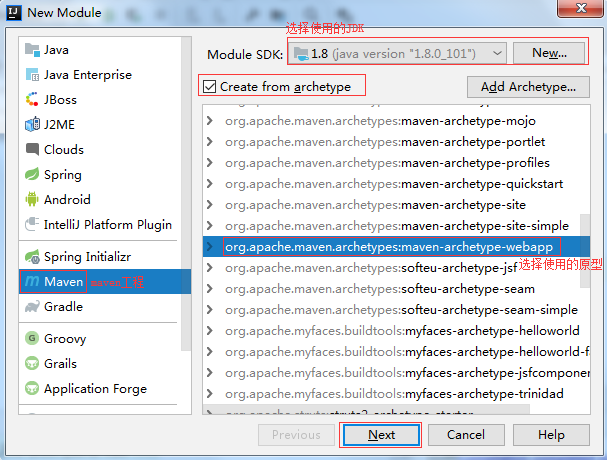Close the New Module dialog
Image resolution: width=607 pixels, height=460 pixels.
581,8
